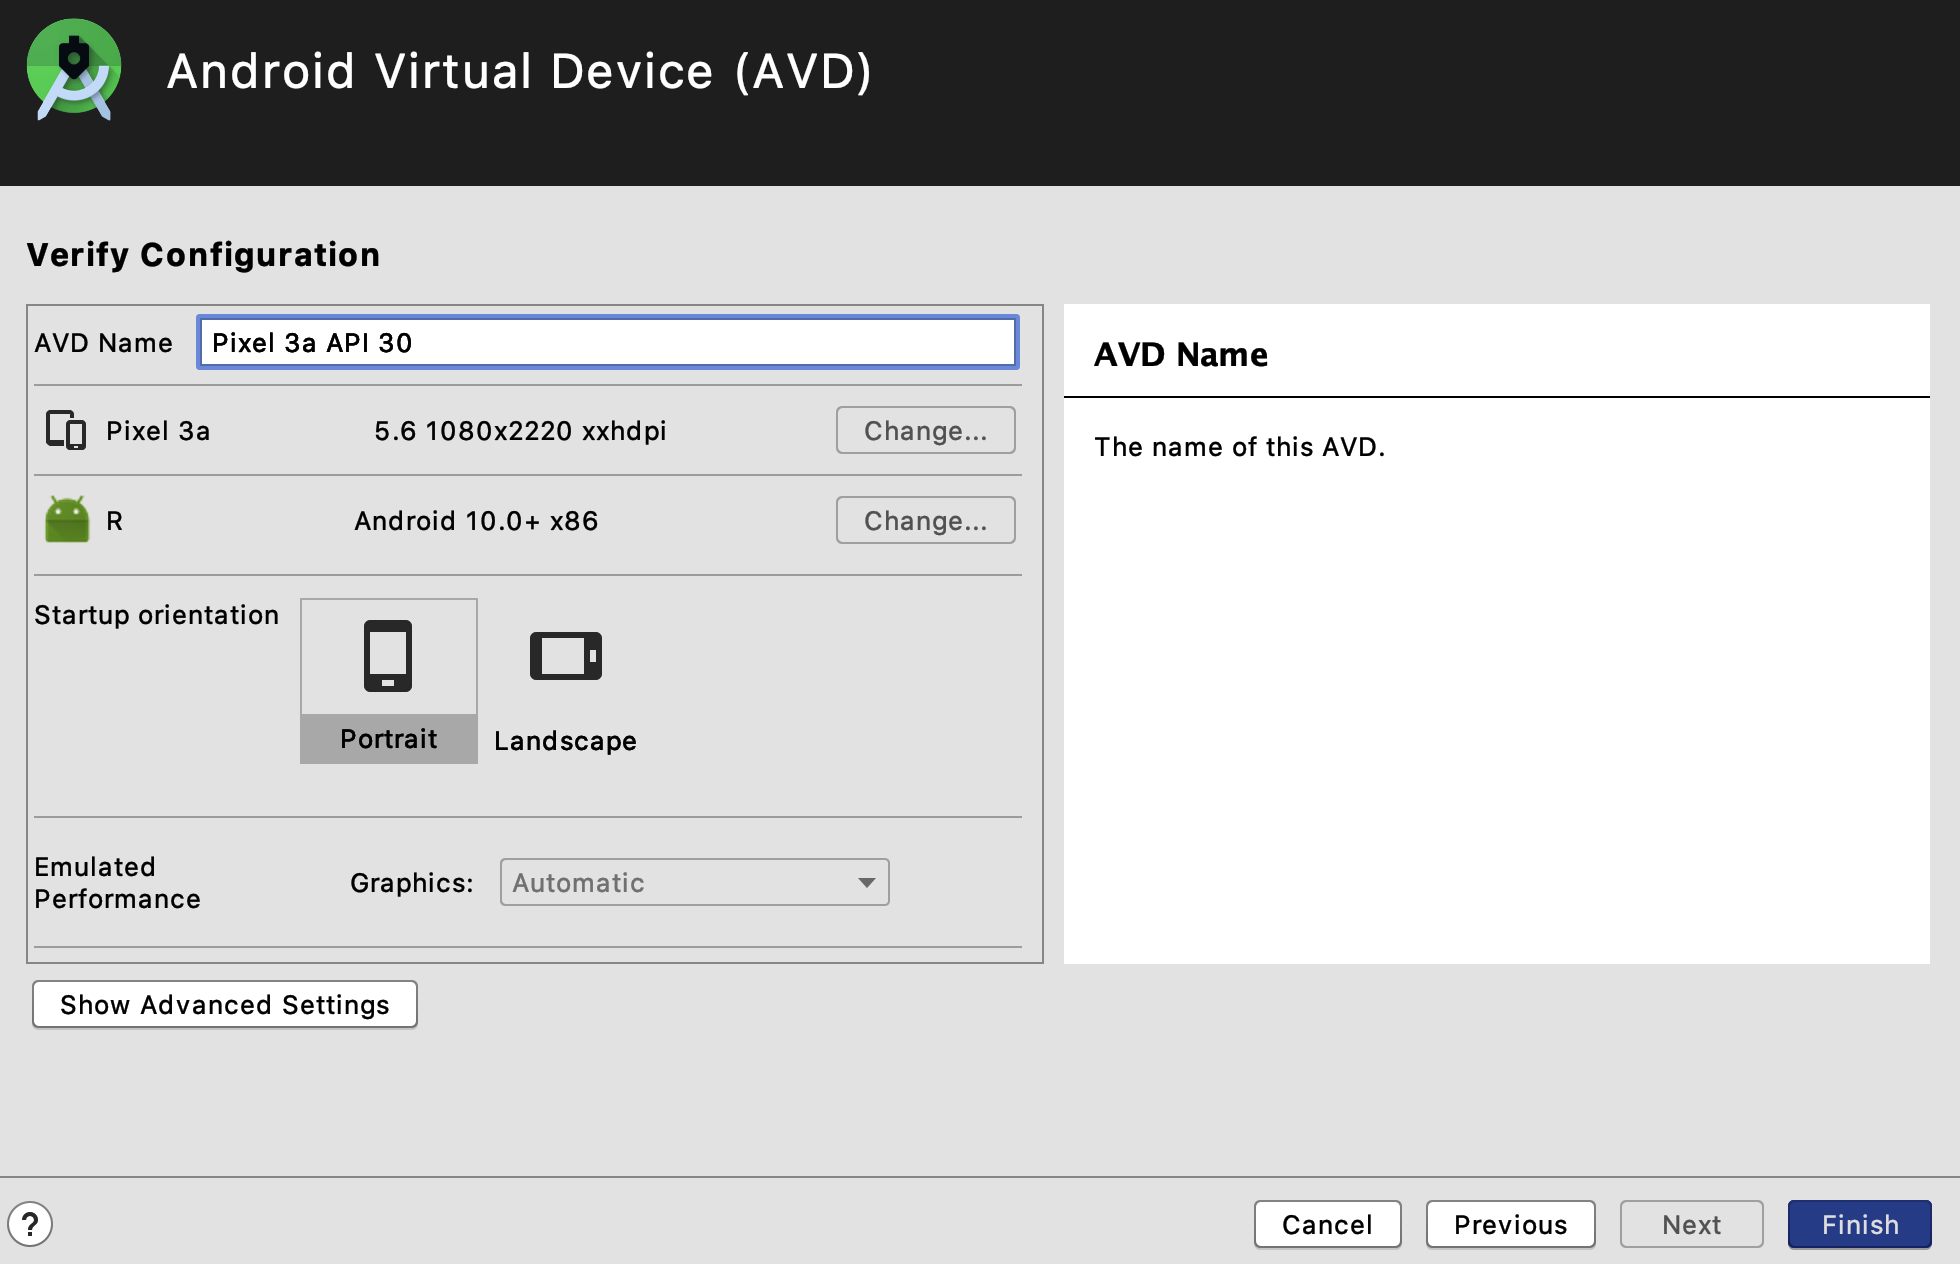Select Portrait startup orientation label

tap(388, 739)
